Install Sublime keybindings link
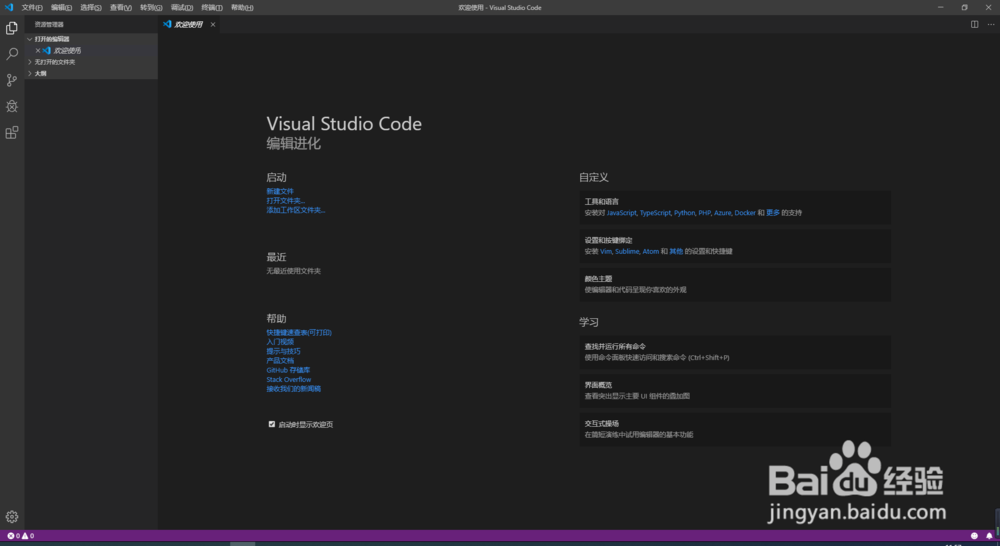 click(x=627, y=251)
